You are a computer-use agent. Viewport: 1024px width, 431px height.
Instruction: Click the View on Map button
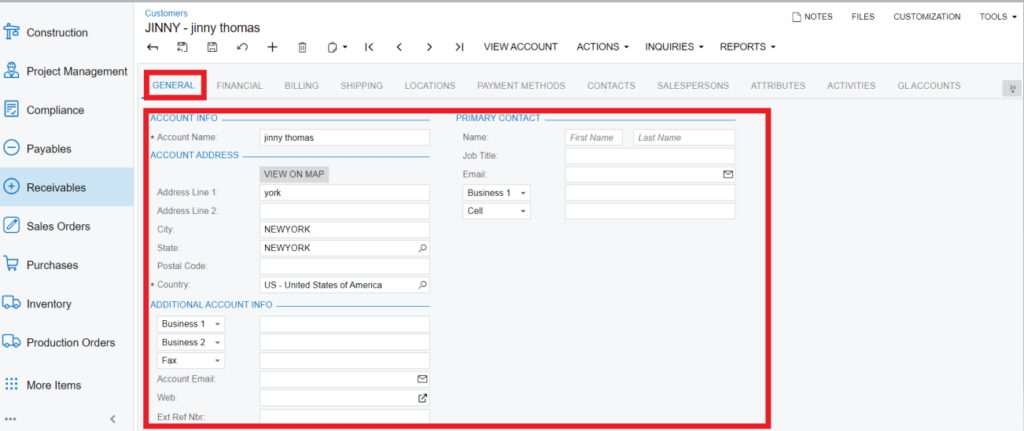[x=294, y=174]
